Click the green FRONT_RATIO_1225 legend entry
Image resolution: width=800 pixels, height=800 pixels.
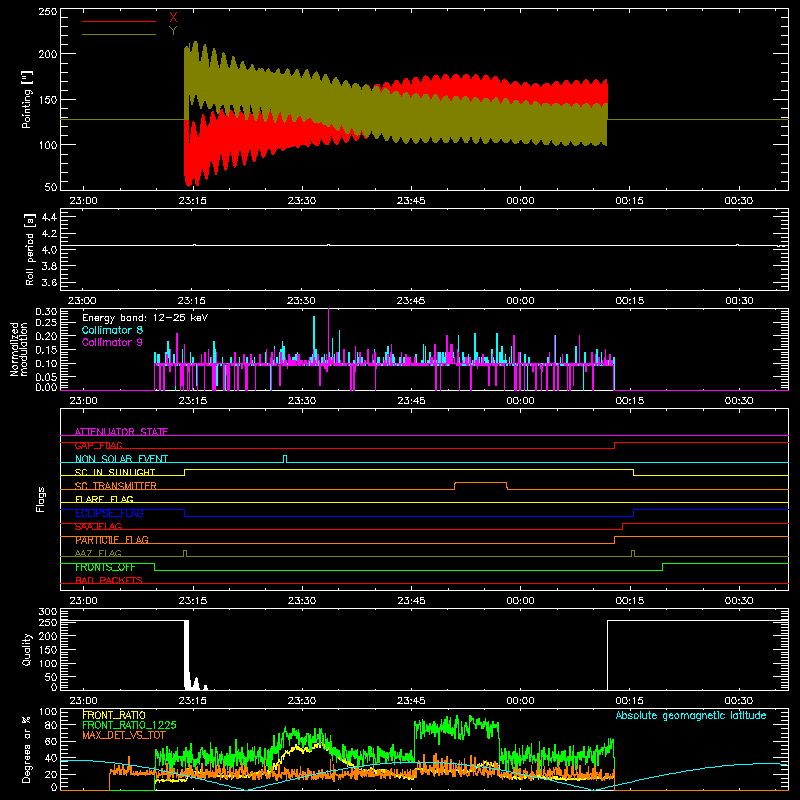point(129,725)
